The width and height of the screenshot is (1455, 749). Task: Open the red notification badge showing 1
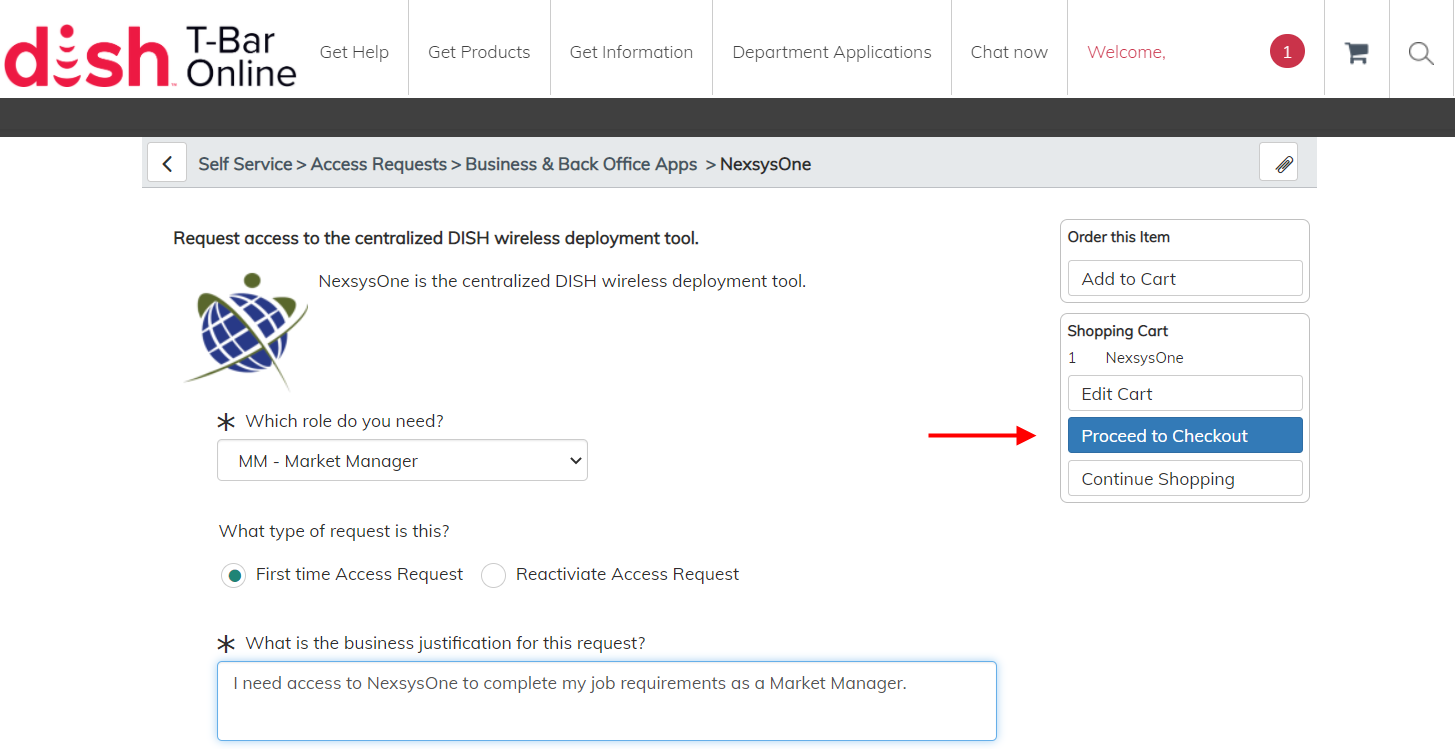coord(1287,52)
